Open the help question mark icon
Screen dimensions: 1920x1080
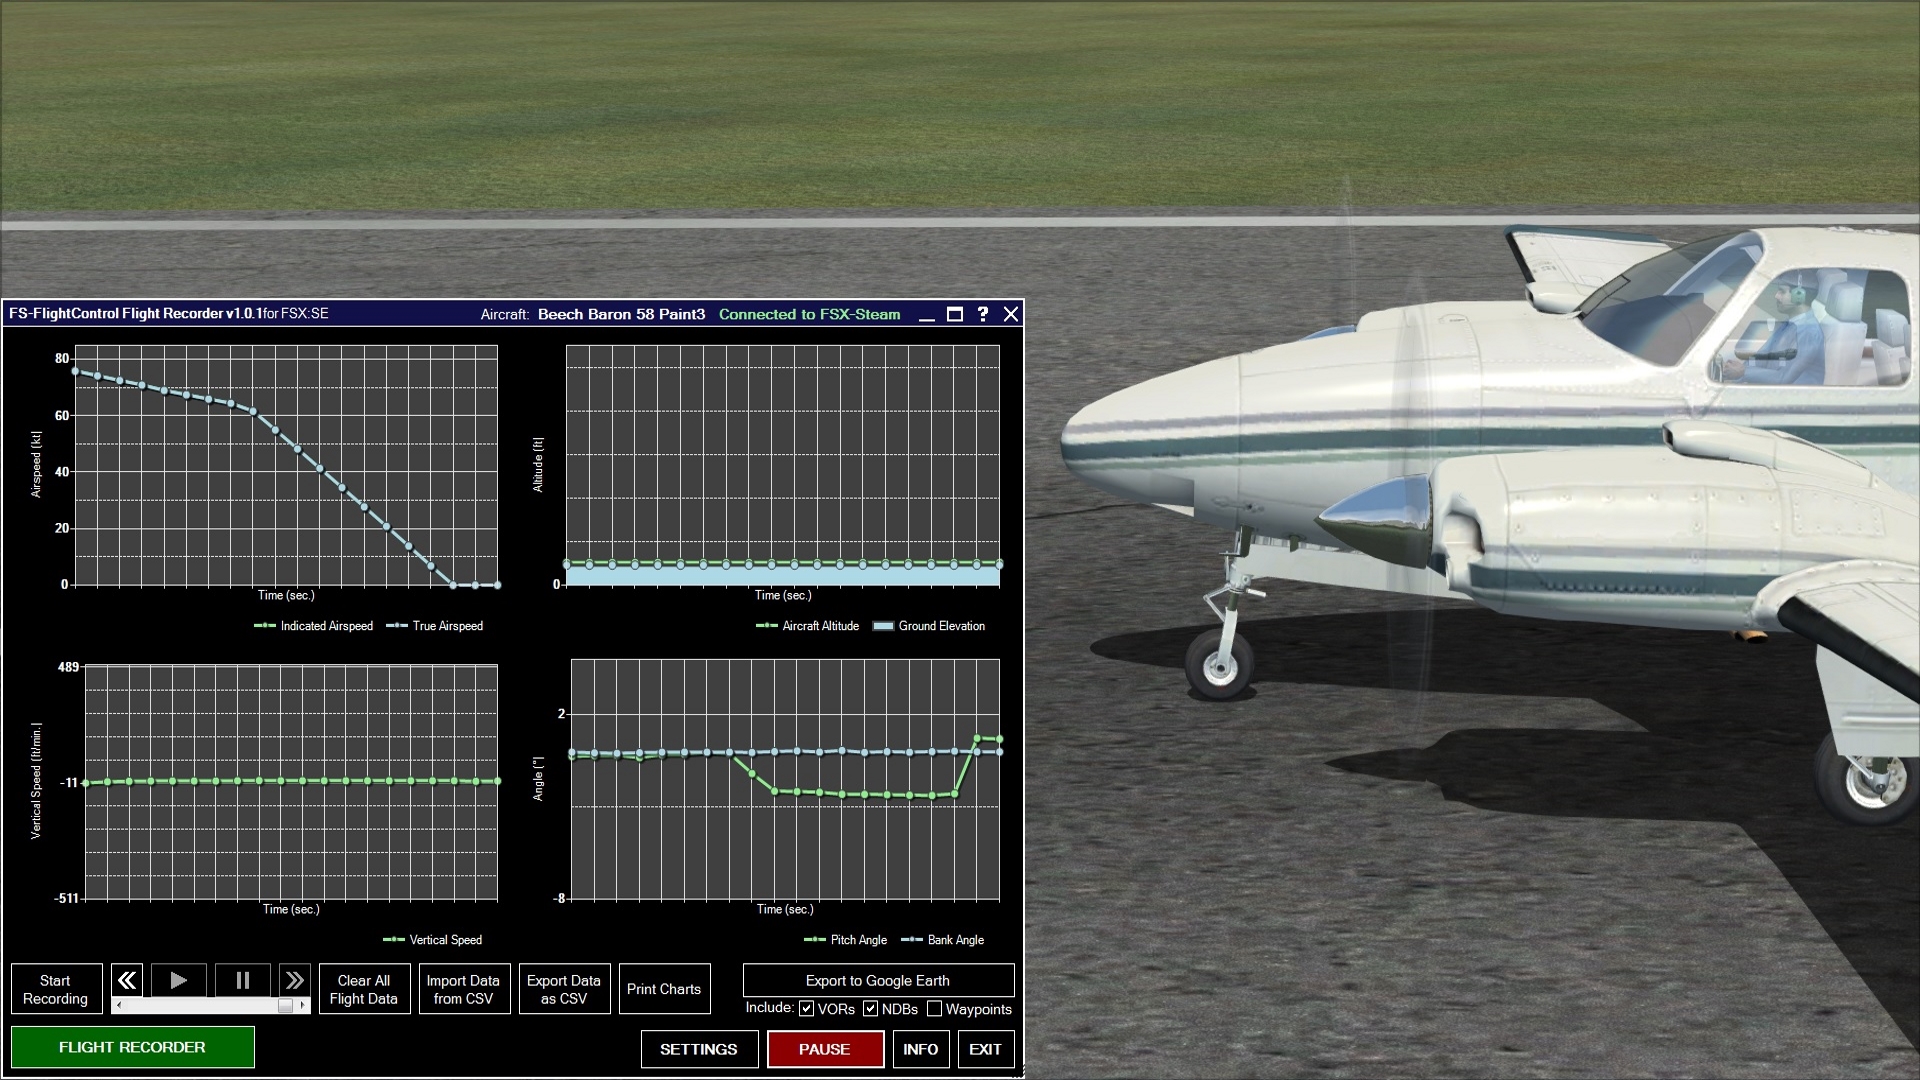click(x=982, y=314)
